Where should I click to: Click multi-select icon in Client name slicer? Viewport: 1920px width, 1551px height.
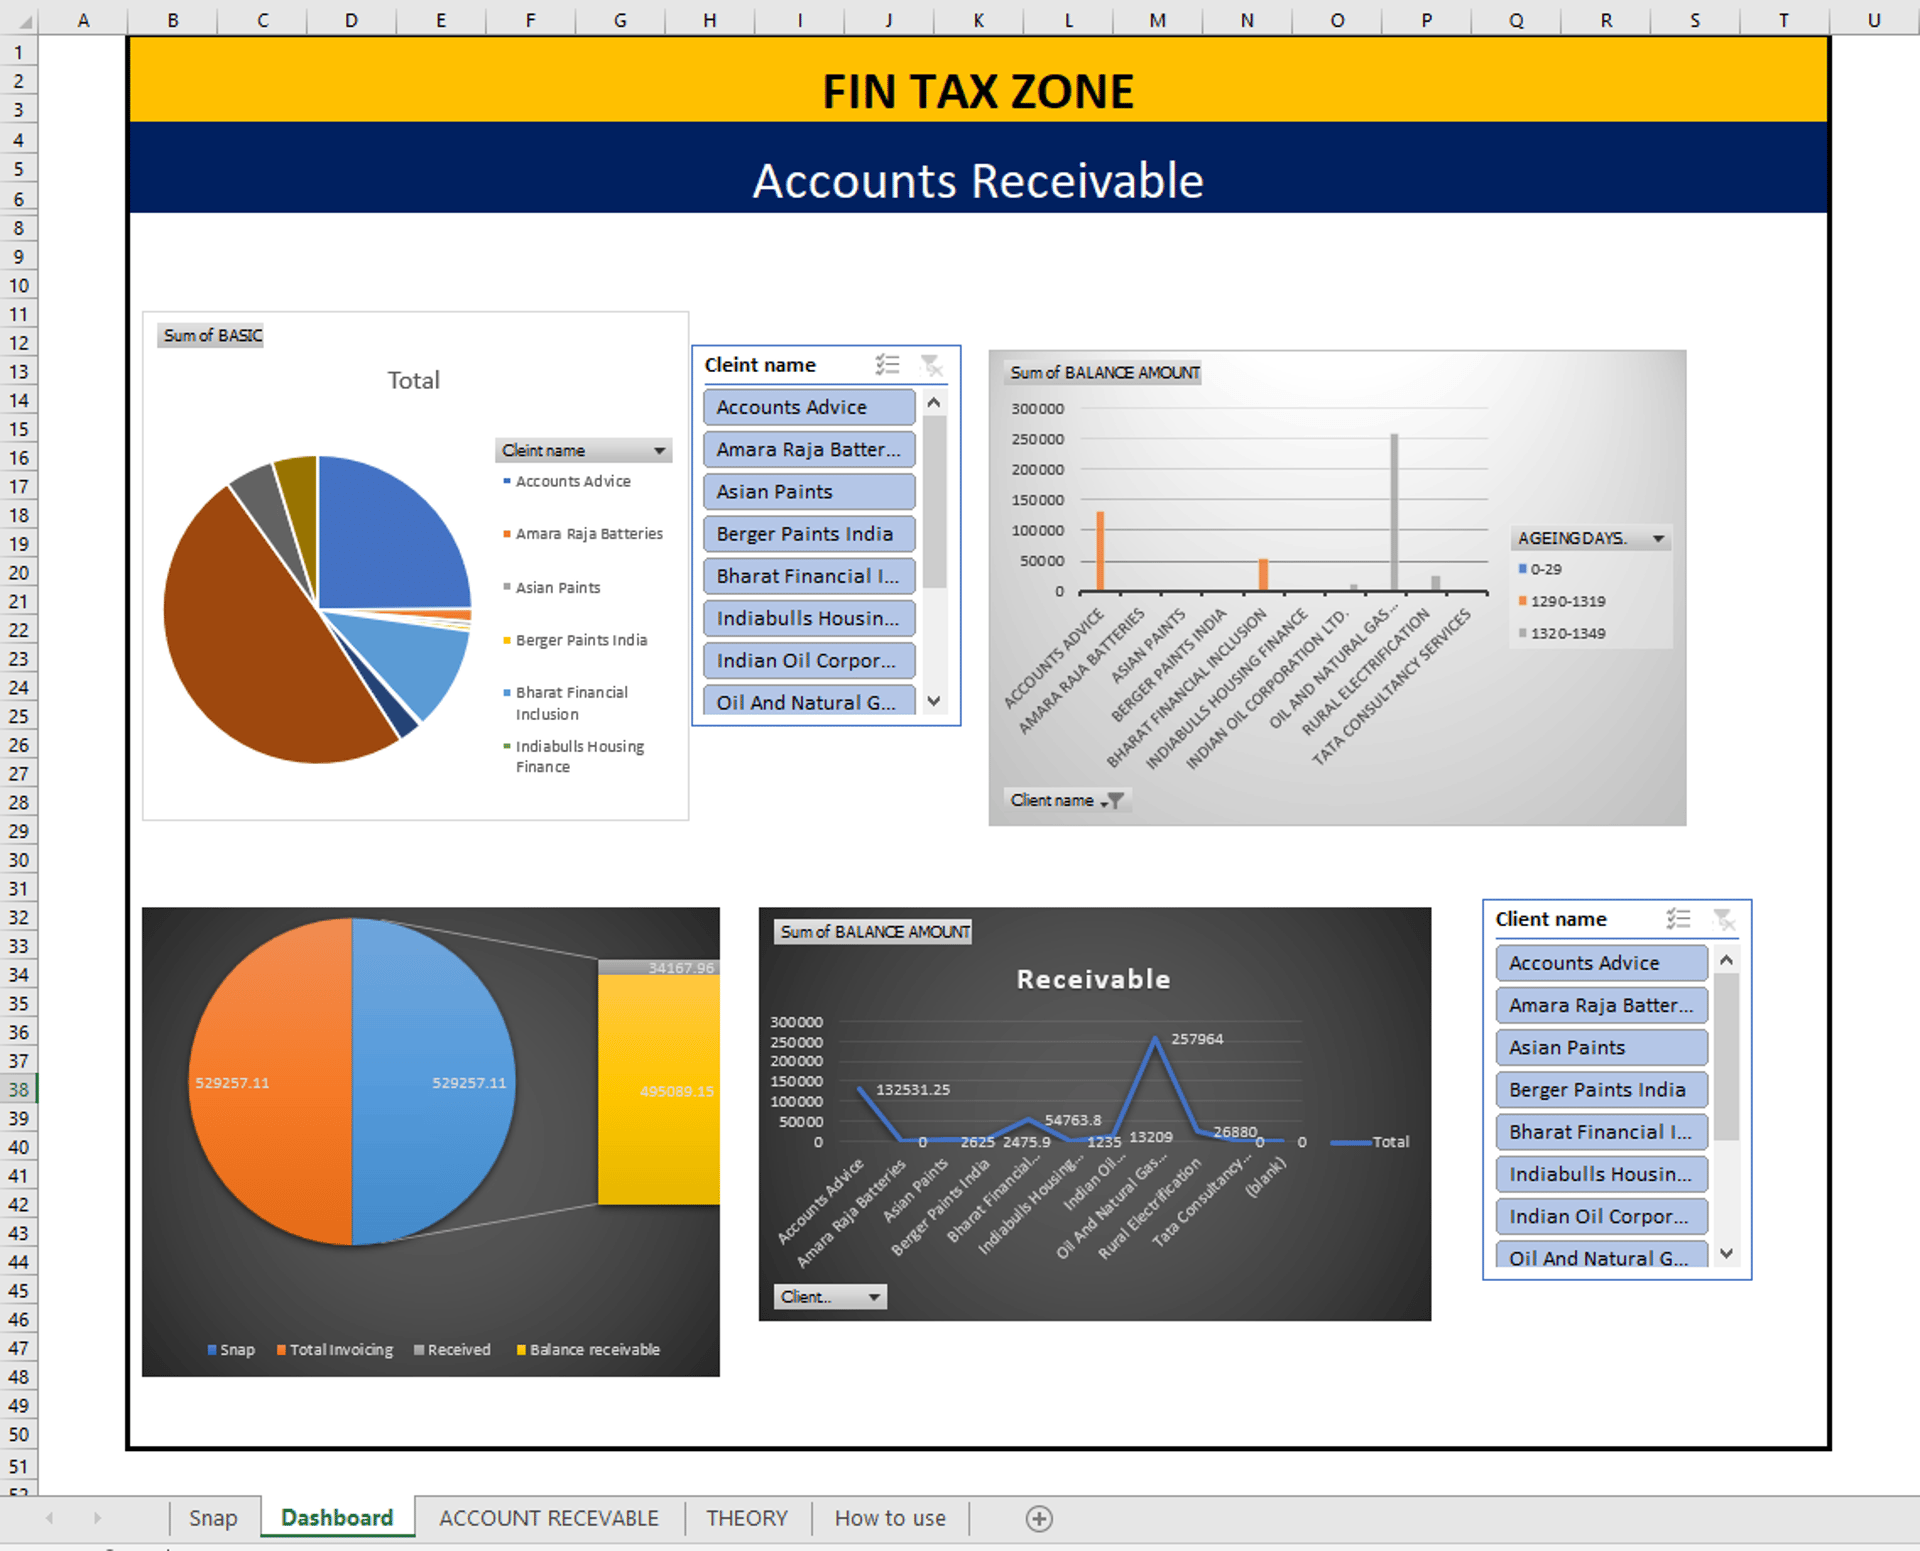click(1678, 919)
